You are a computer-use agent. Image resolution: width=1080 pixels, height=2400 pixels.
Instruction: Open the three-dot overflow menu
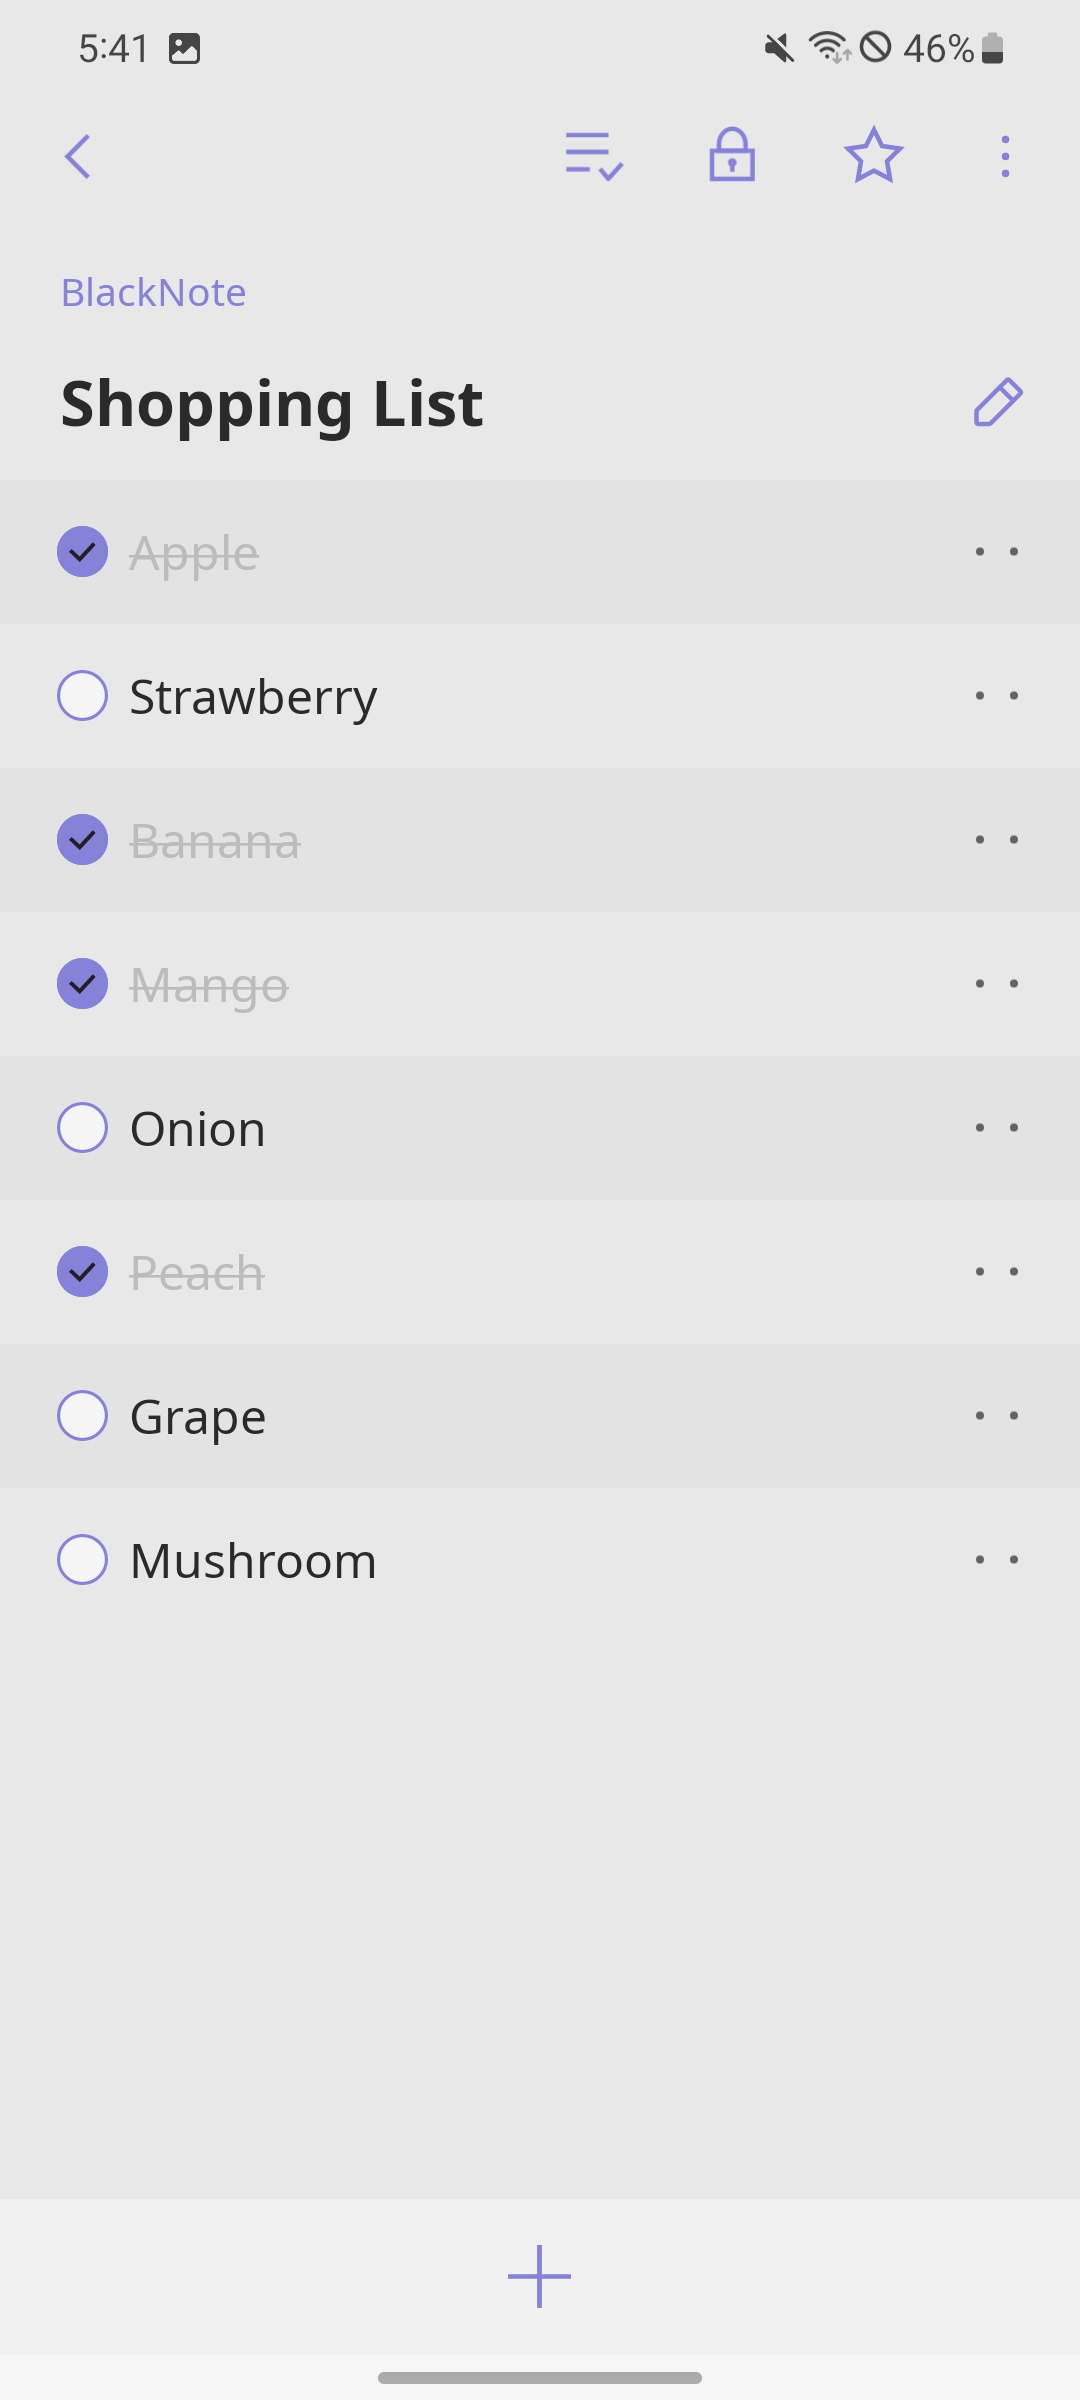(1005, 157)
